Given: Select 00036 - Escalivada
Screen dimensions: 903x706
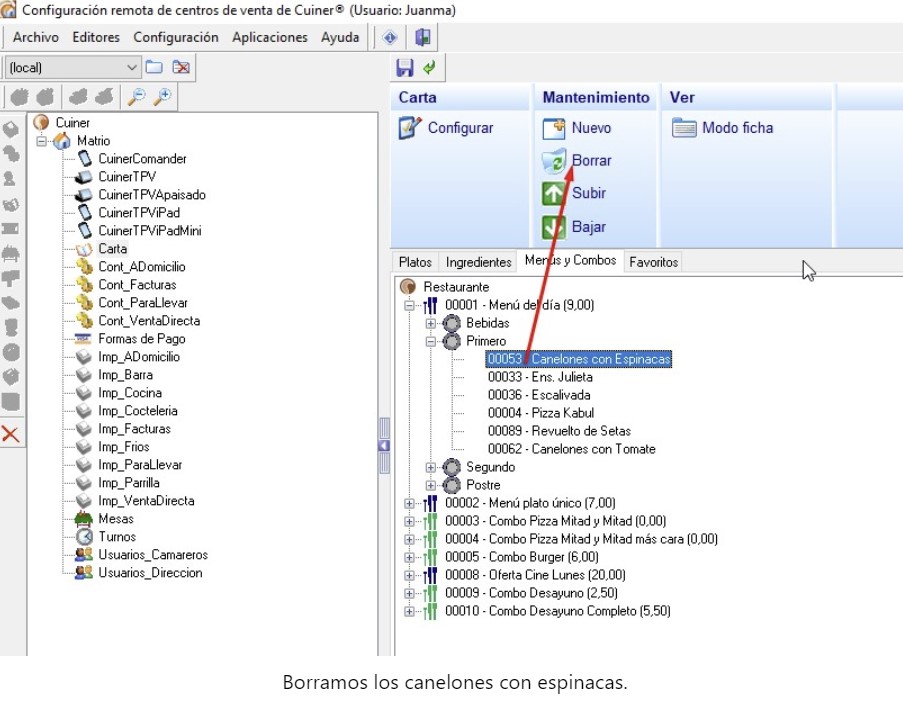Looking at the screenshot, I should [x=539, y=395].
